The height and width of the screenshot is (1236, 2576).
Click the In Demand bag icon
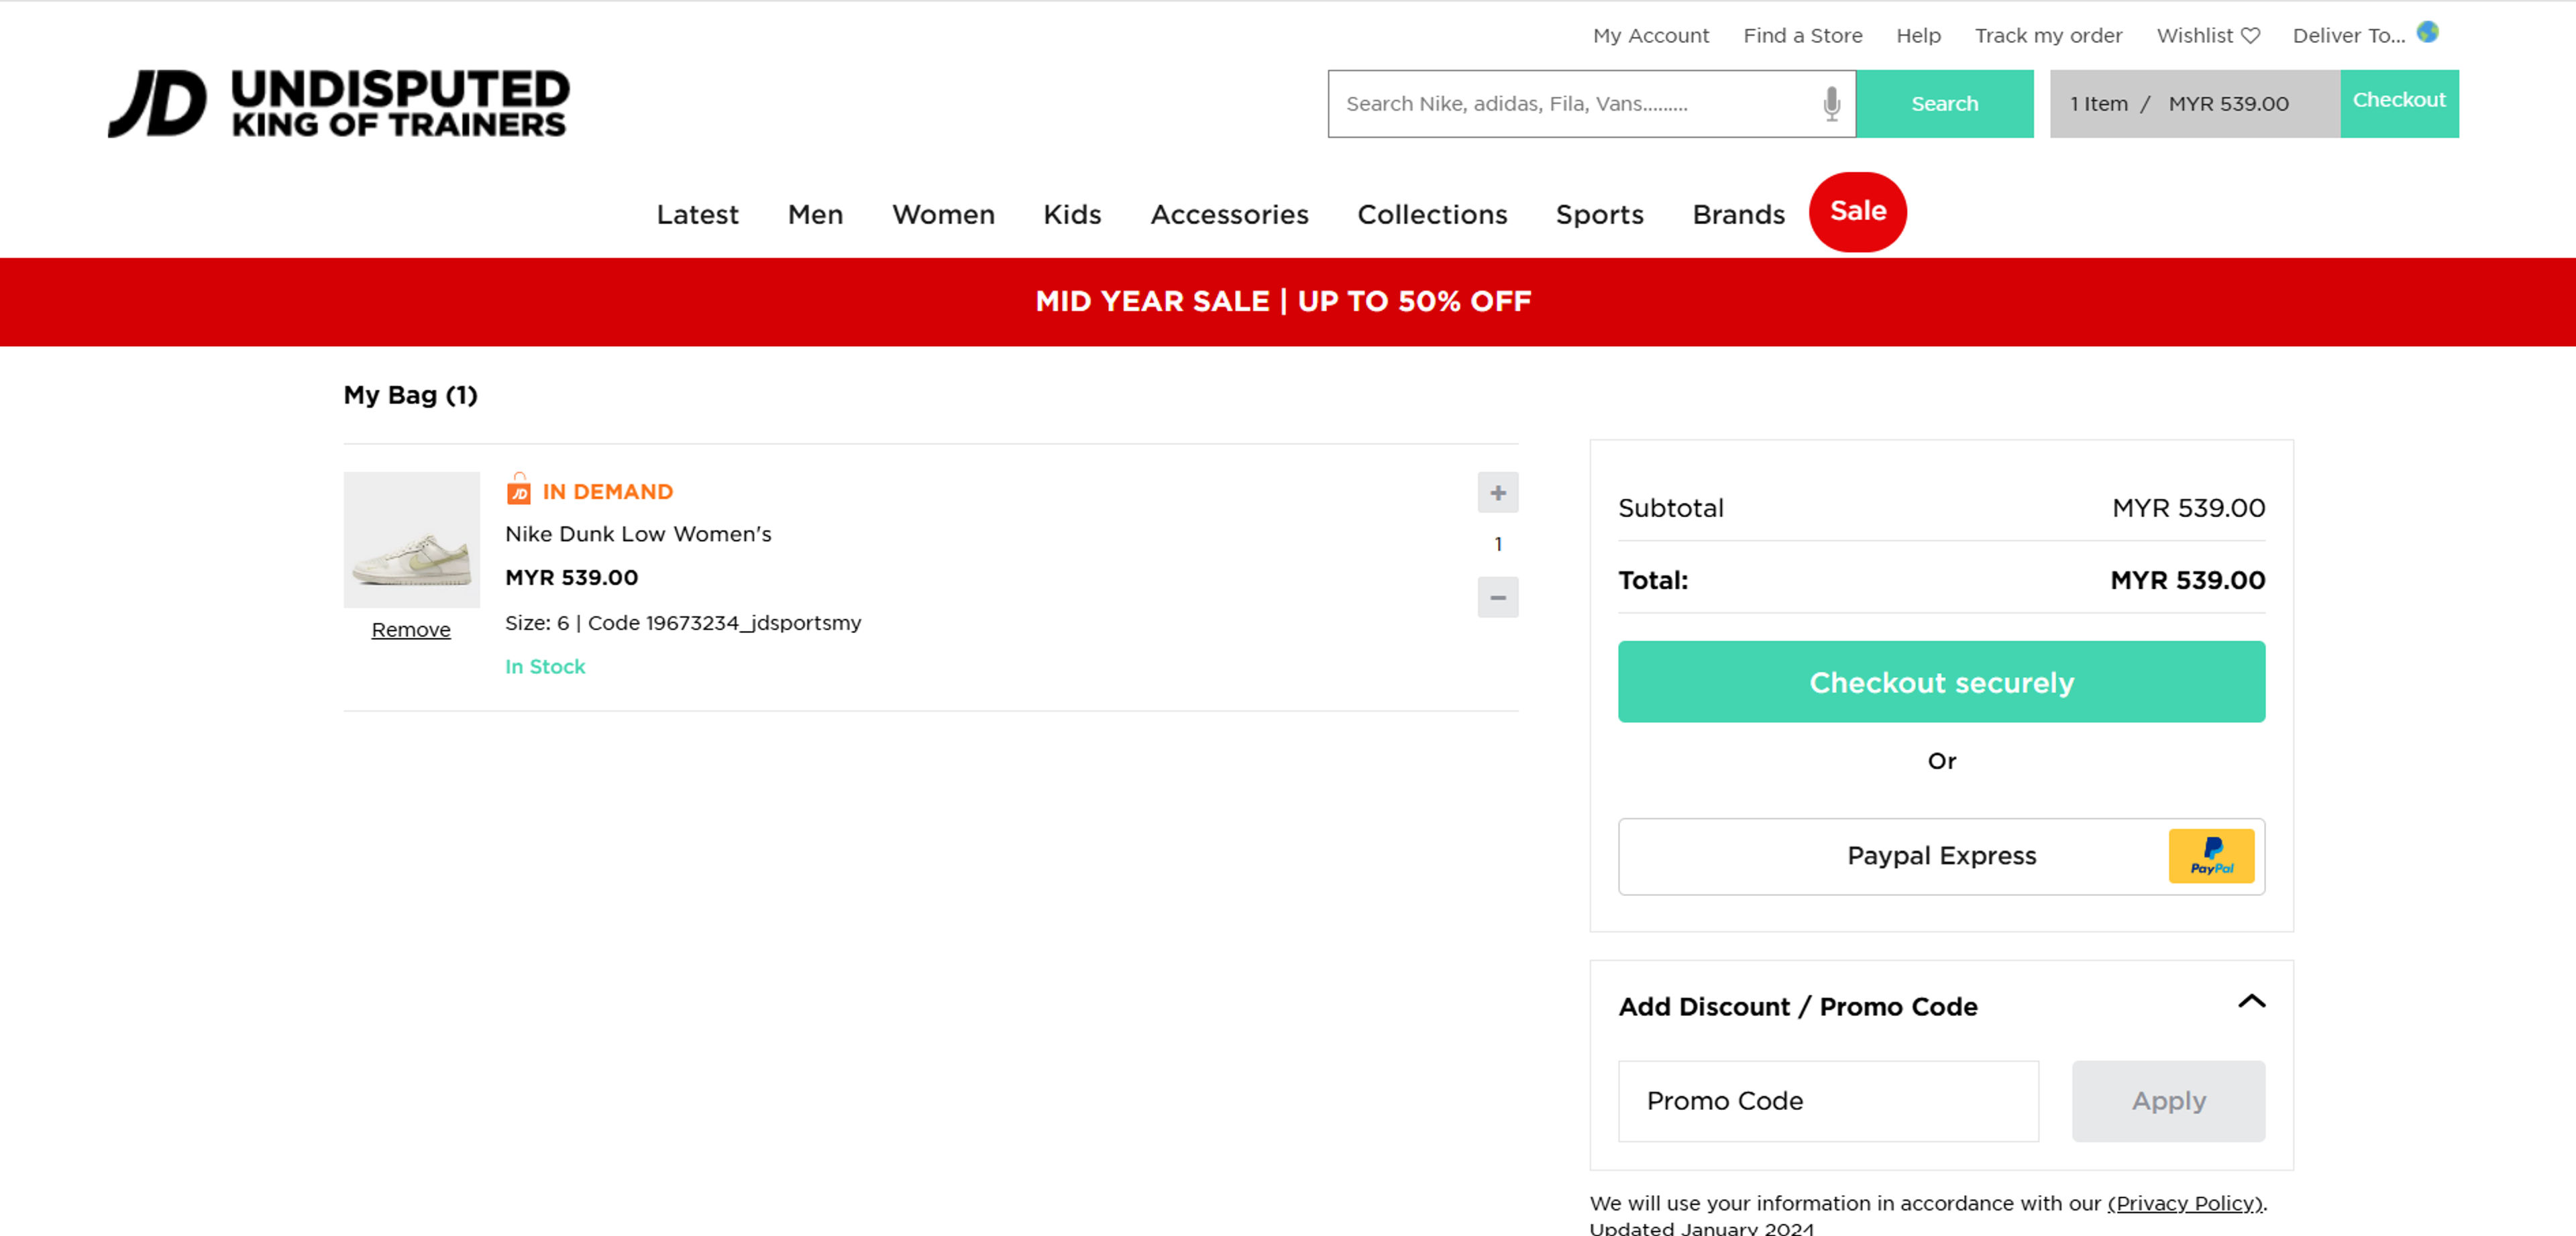tap(518, 489)
